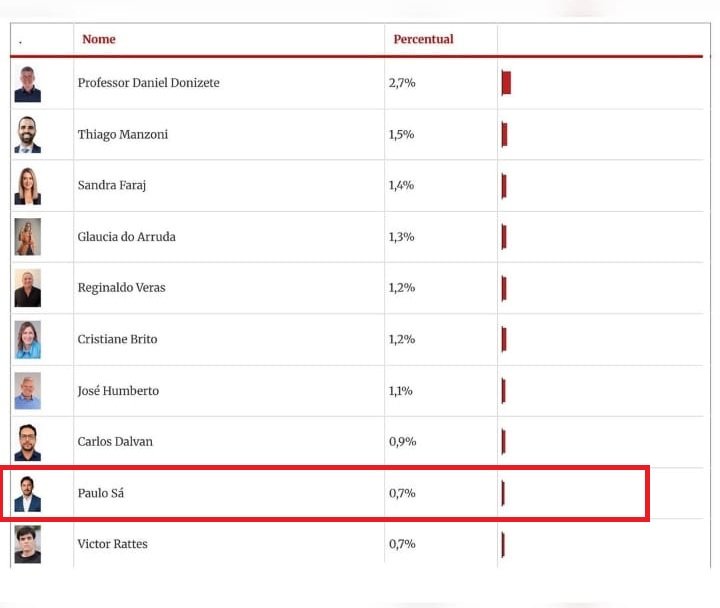This screenshot has width=720, height=608.
Task: Select Reginaldo Veras's portrait image
Action: [28, 288]
